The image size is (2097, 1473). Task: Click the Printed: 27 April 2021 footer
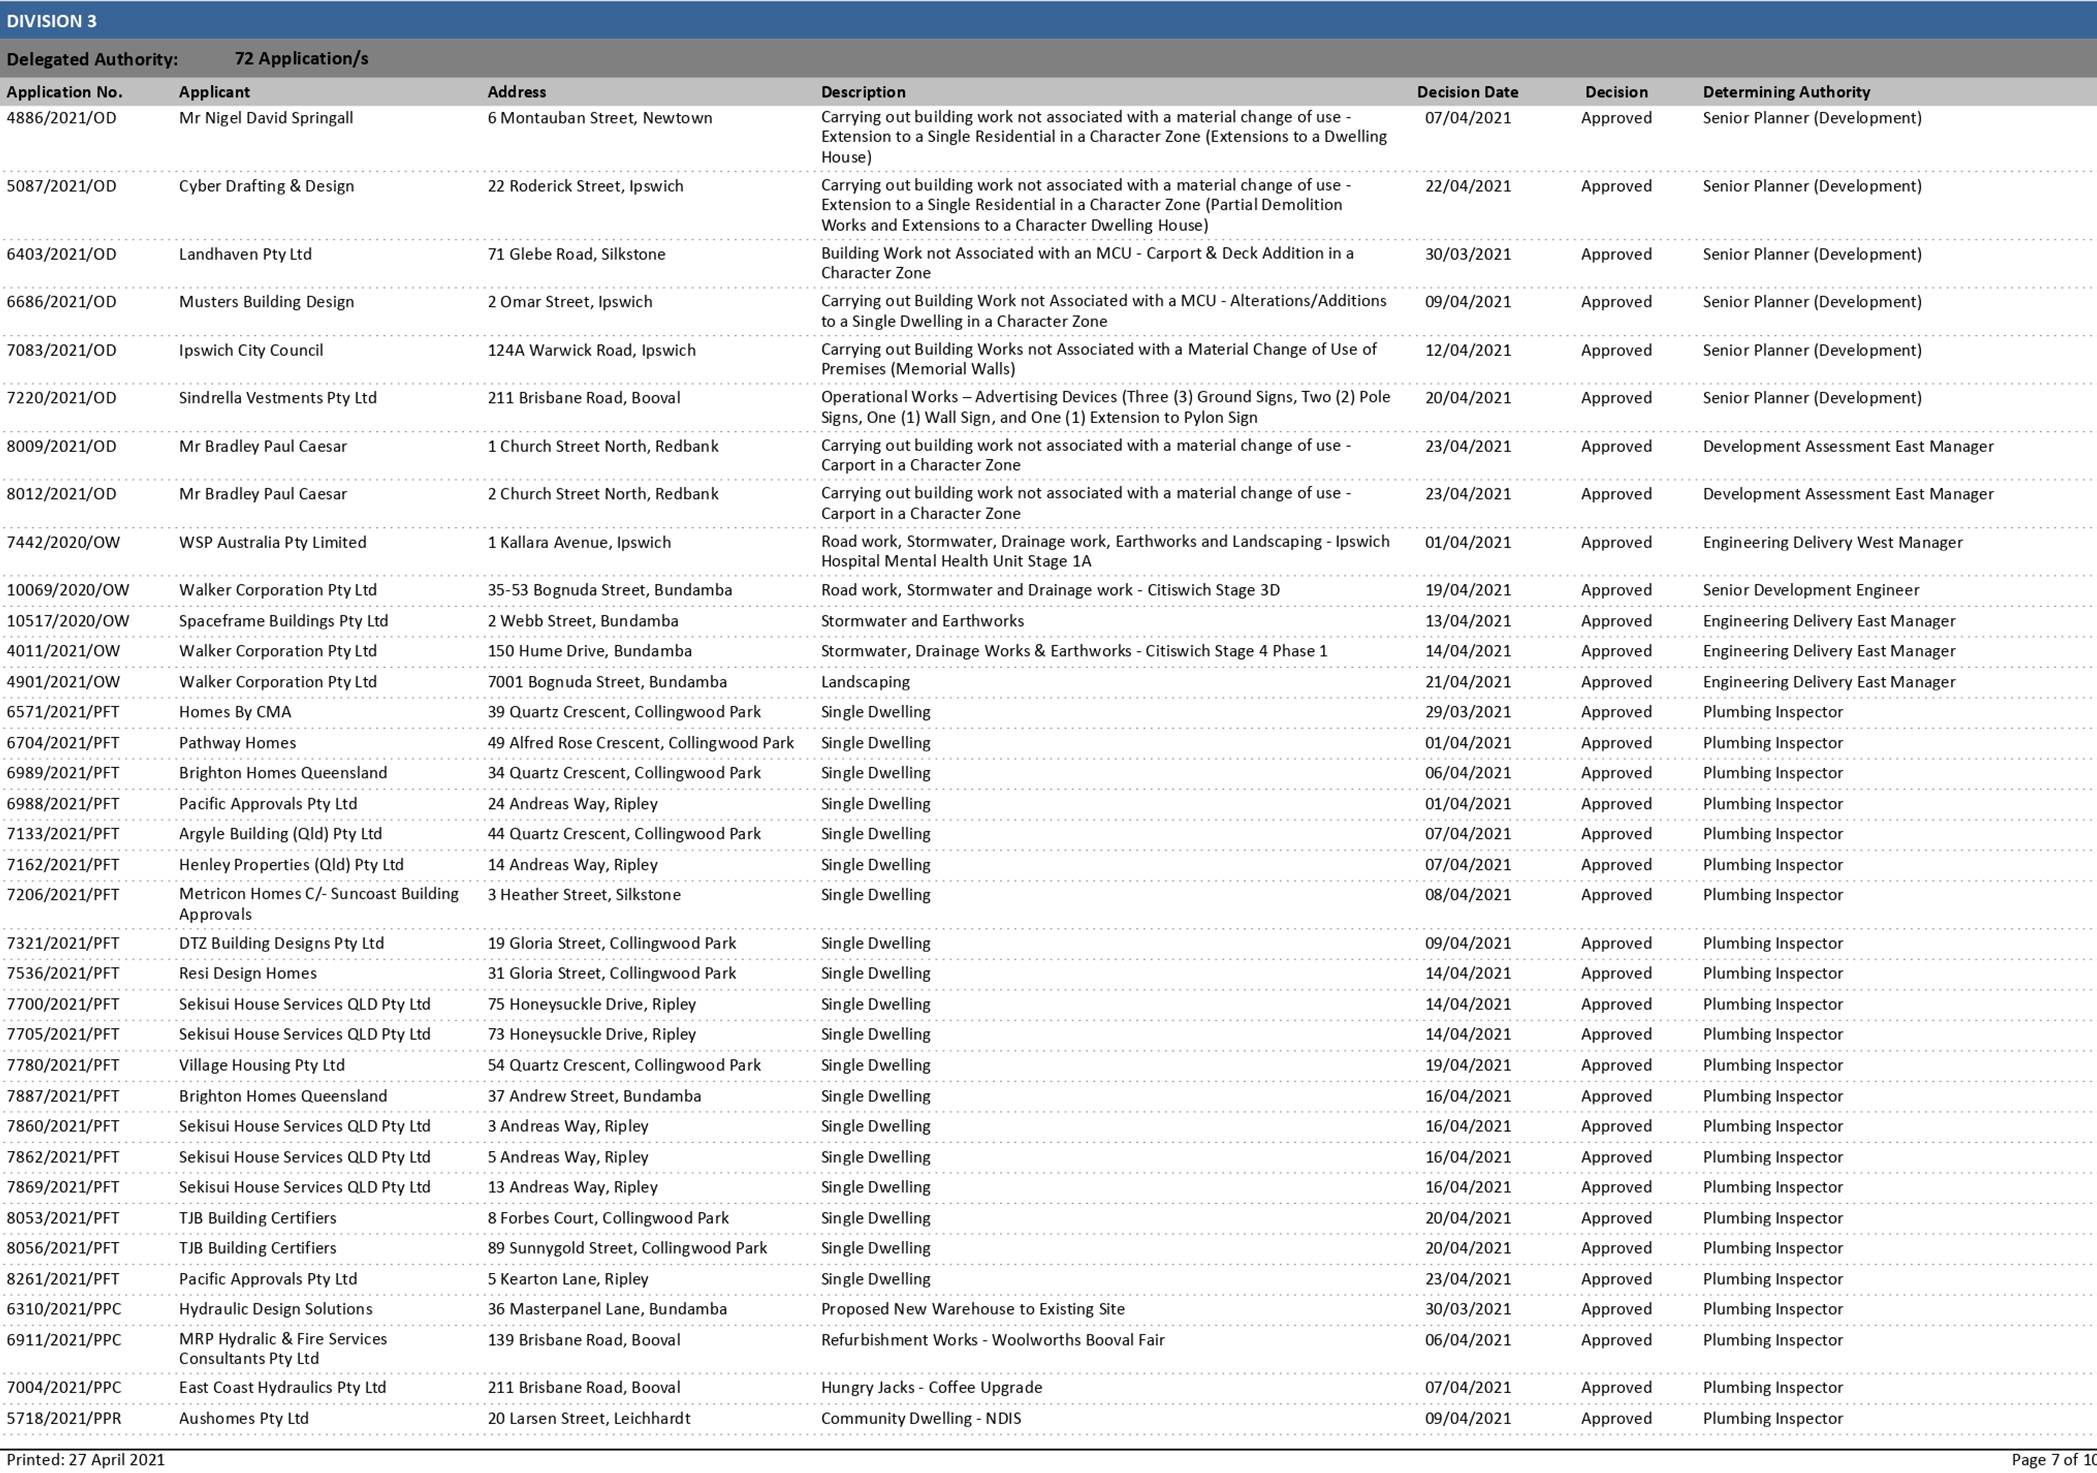pyautogui.click(x=85, y=1460)
